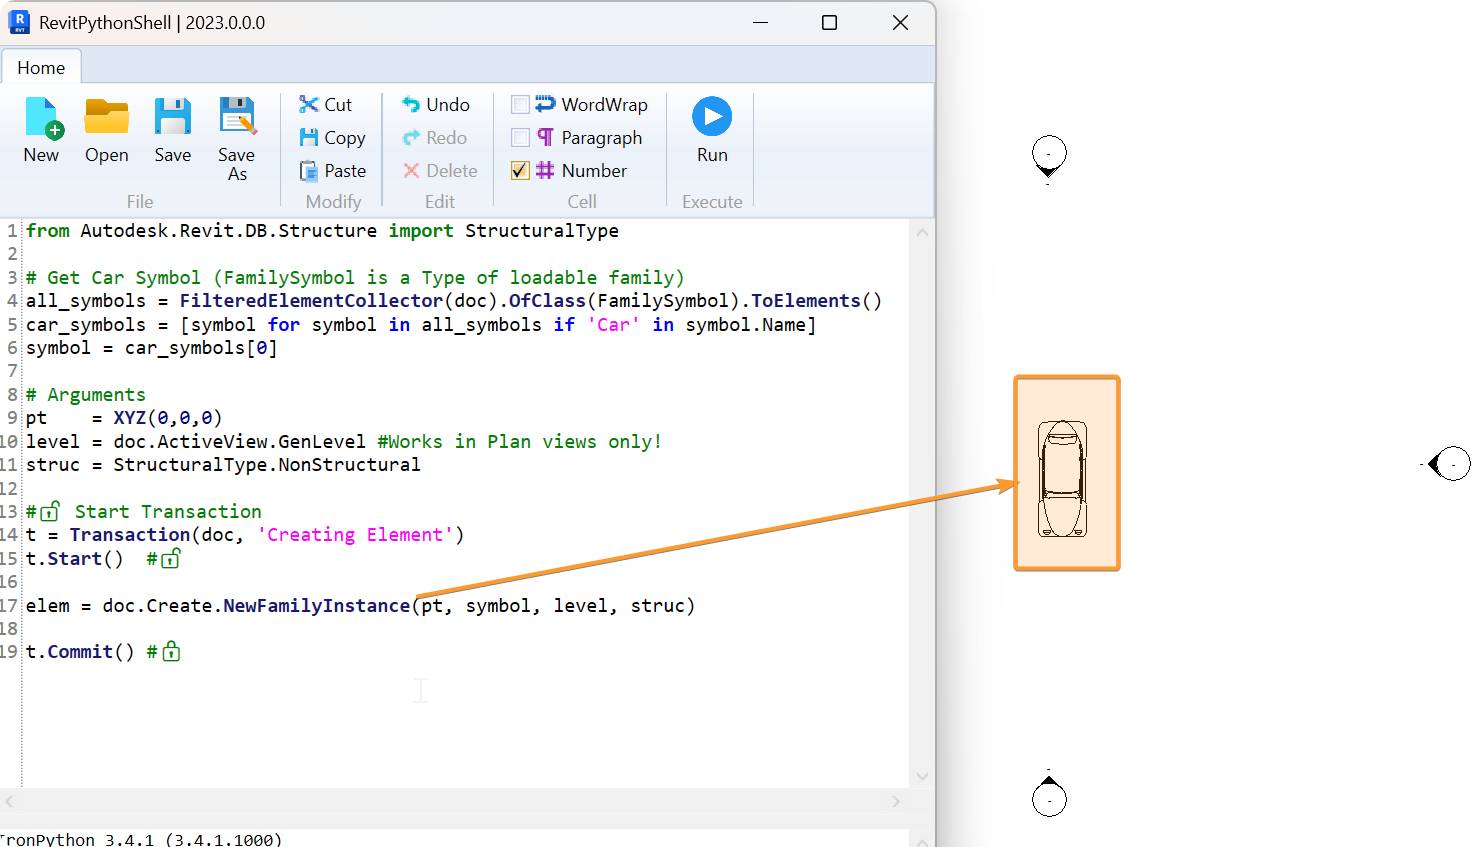The height and width of the screenshot is (847, 1483).
Task: Click 't.Commit()' on line 19
Action: point(80,652)
